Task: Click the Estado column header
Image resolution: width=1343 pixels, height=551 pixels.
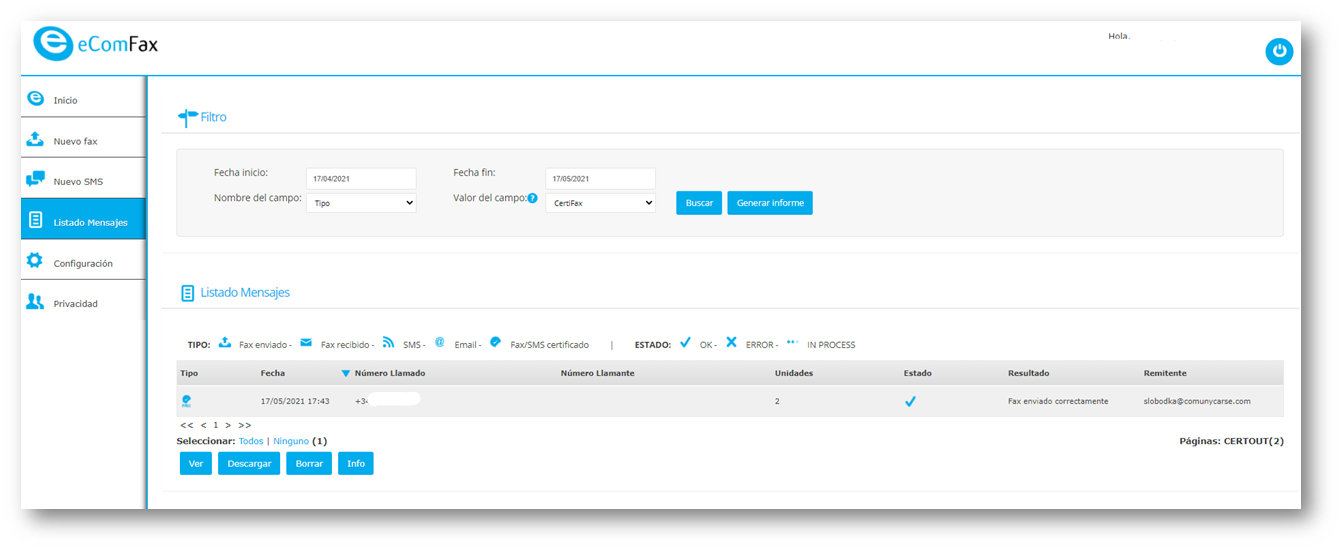Action: coord(917,373)
